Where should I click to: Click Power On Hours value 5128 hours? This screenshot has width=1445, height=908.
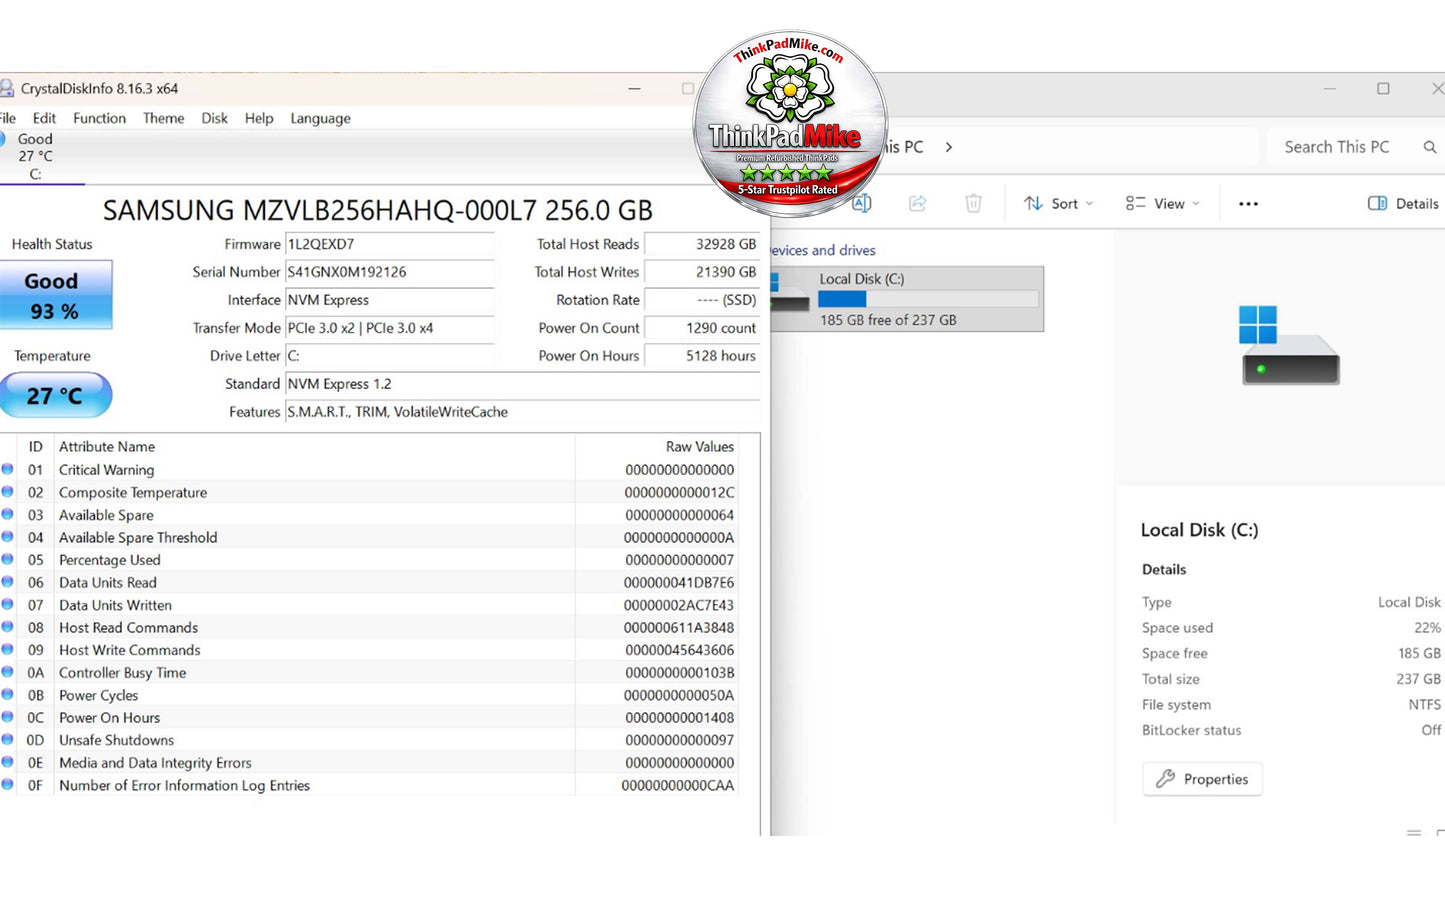pos(702,356)
